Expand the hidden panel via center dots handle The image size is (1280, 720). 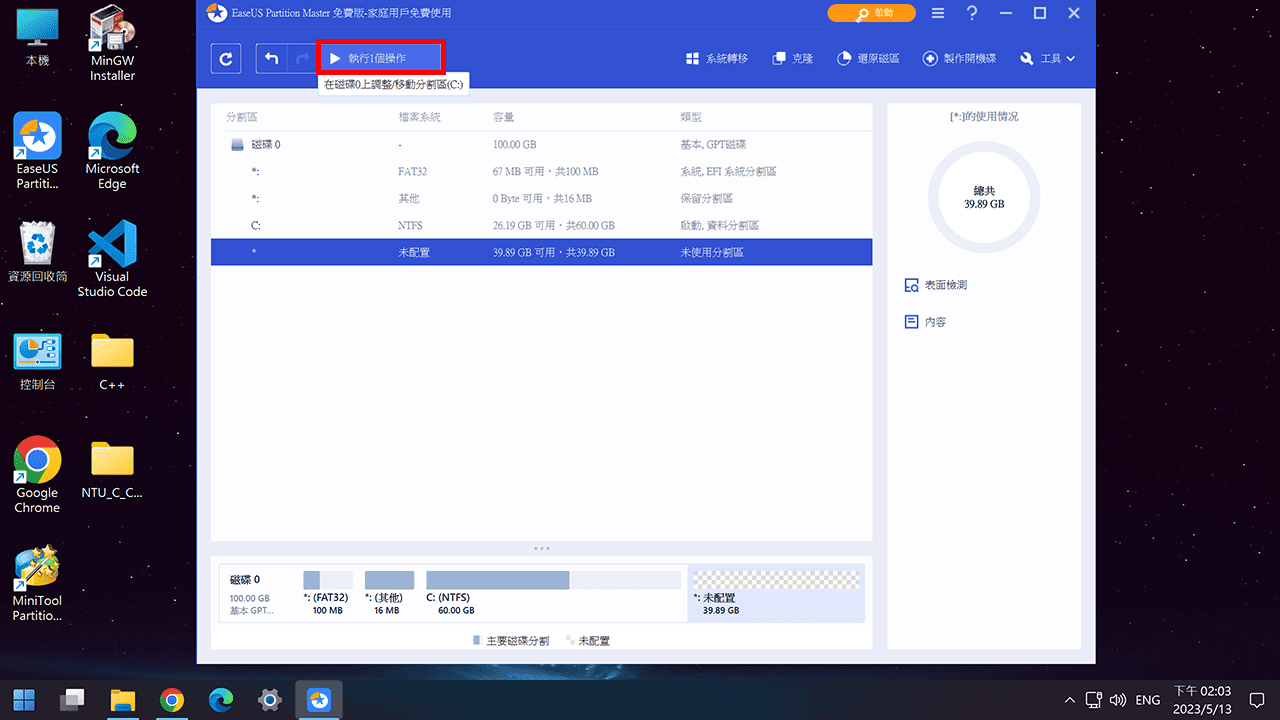(x=541, y=548)
